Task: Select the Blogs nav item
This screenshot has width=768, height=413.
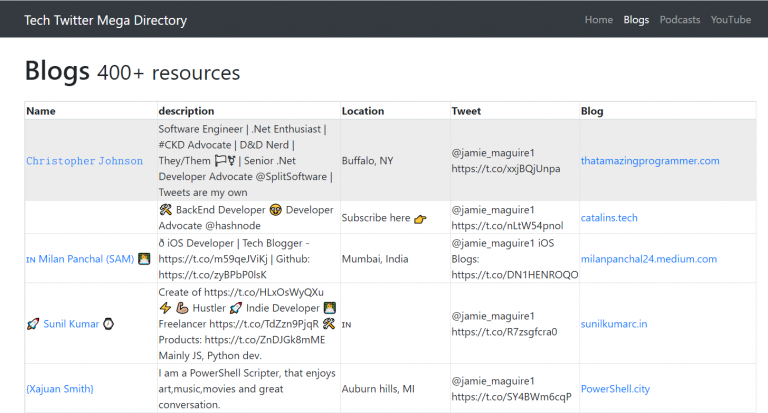Action: pos(636,20)
